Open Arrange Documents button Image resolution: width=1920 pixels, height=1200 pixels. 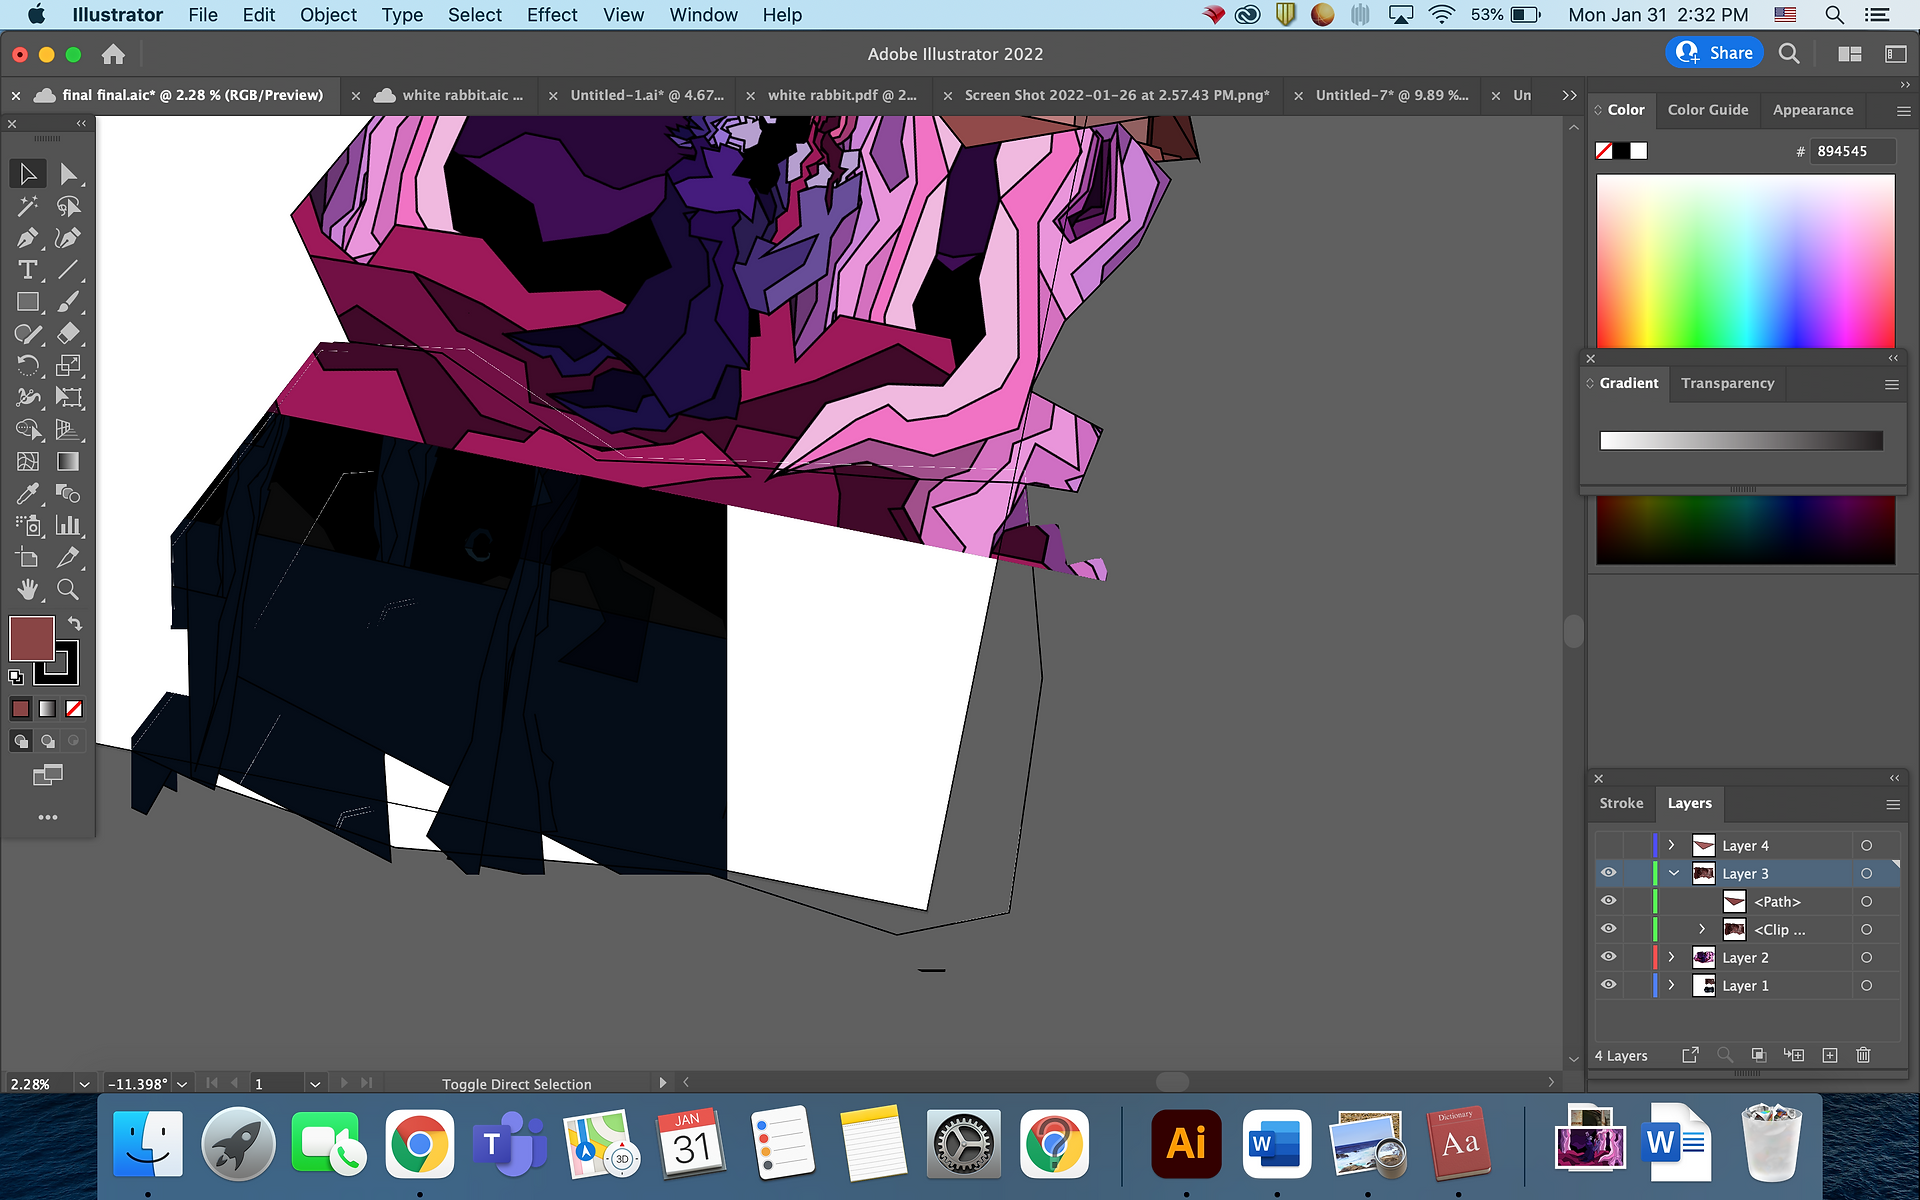(1850, 54)
